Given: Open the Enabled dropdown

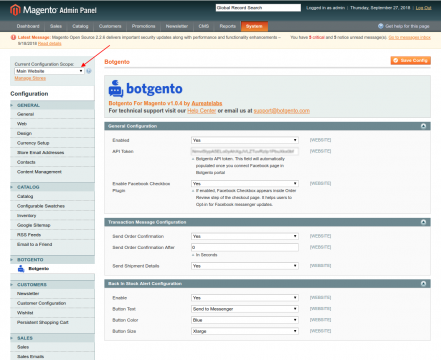Looking at the screenshot, I should (x=245, y=140).
